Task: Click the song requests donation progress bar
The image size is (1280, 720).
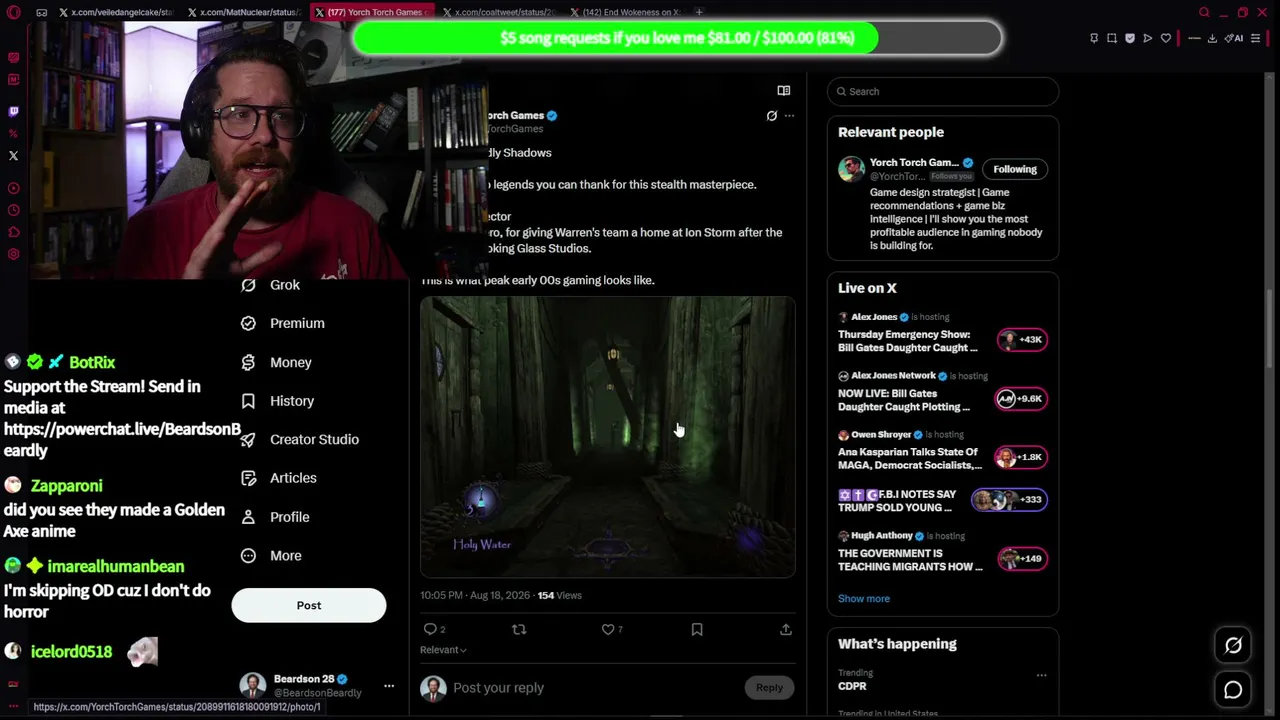Action: [678, 38]
